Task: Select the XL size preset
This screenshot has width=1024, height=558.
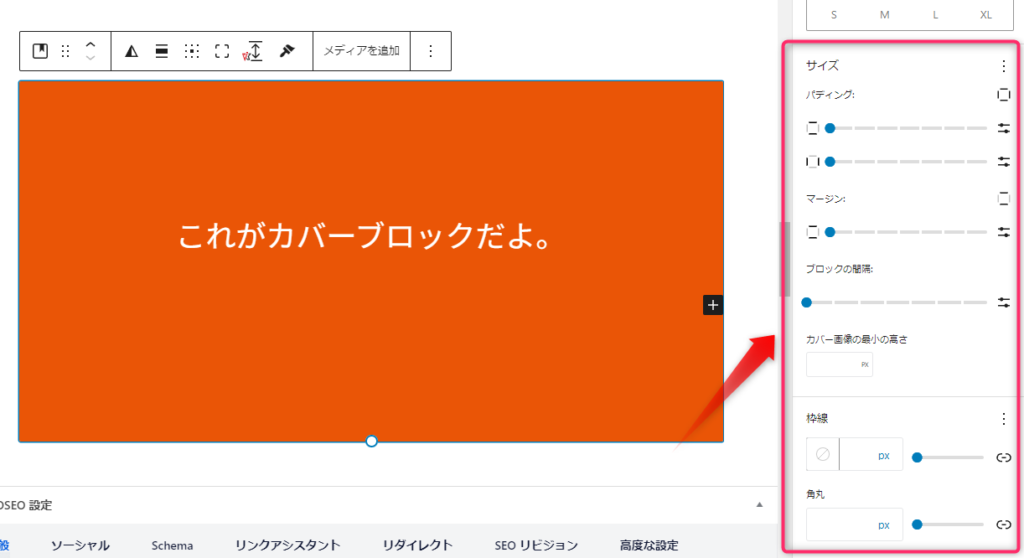Action: (x=986, y=14)
